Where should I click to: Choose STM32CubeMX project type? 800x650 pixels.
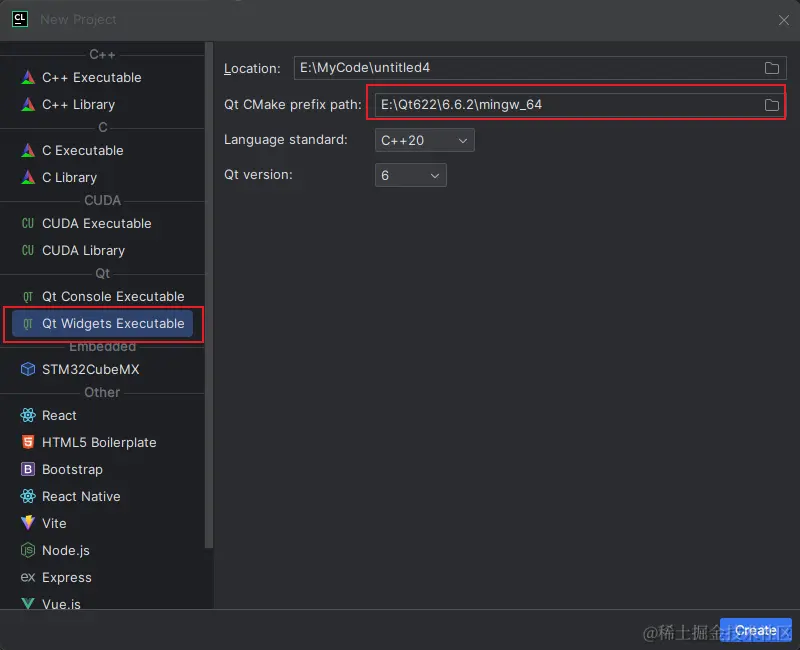tap(103, 369)
